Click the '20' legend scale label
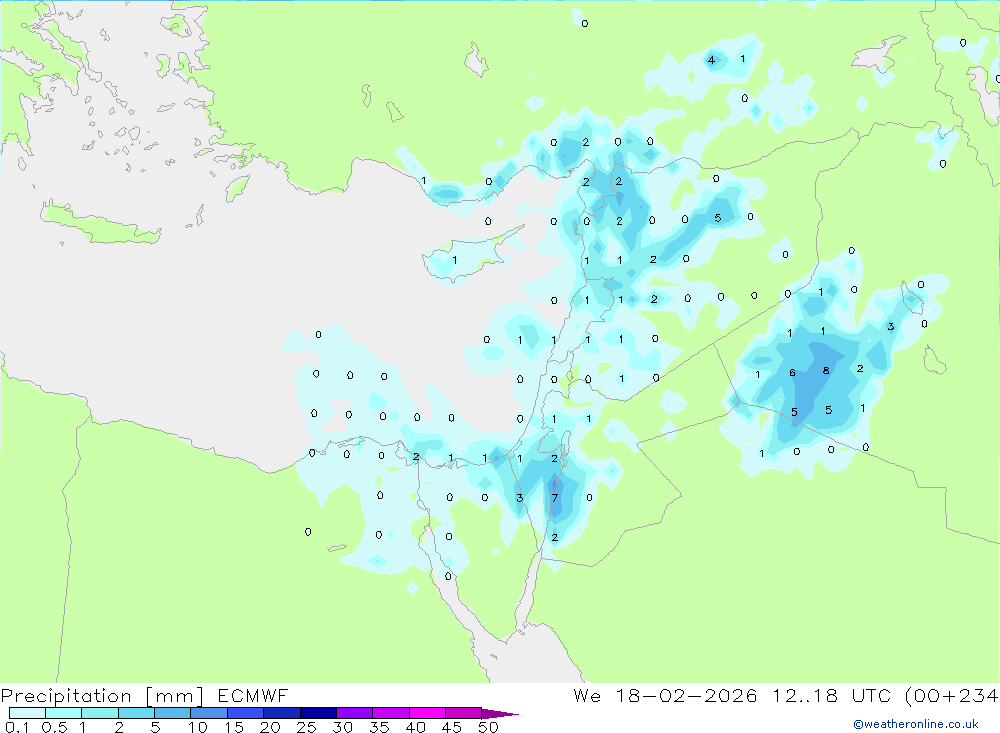Image resolution: width=1000 pixels, height=733 pixels. (x=270, y=727)
